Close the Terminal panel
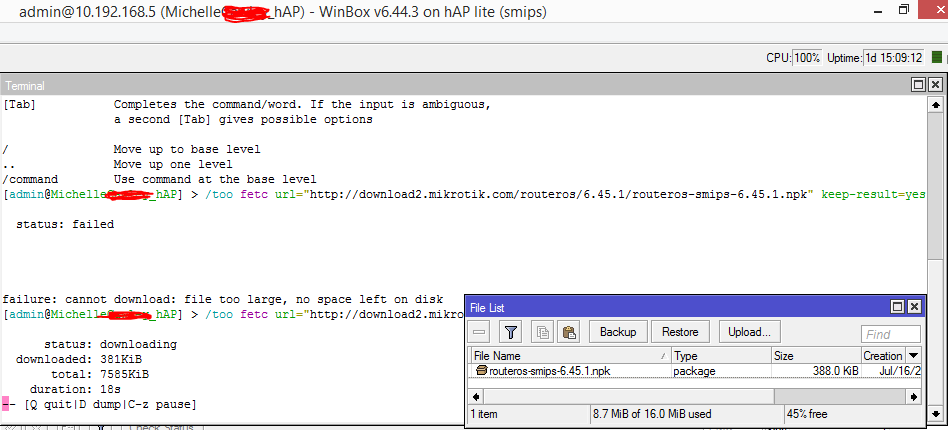 pos(935,85)
